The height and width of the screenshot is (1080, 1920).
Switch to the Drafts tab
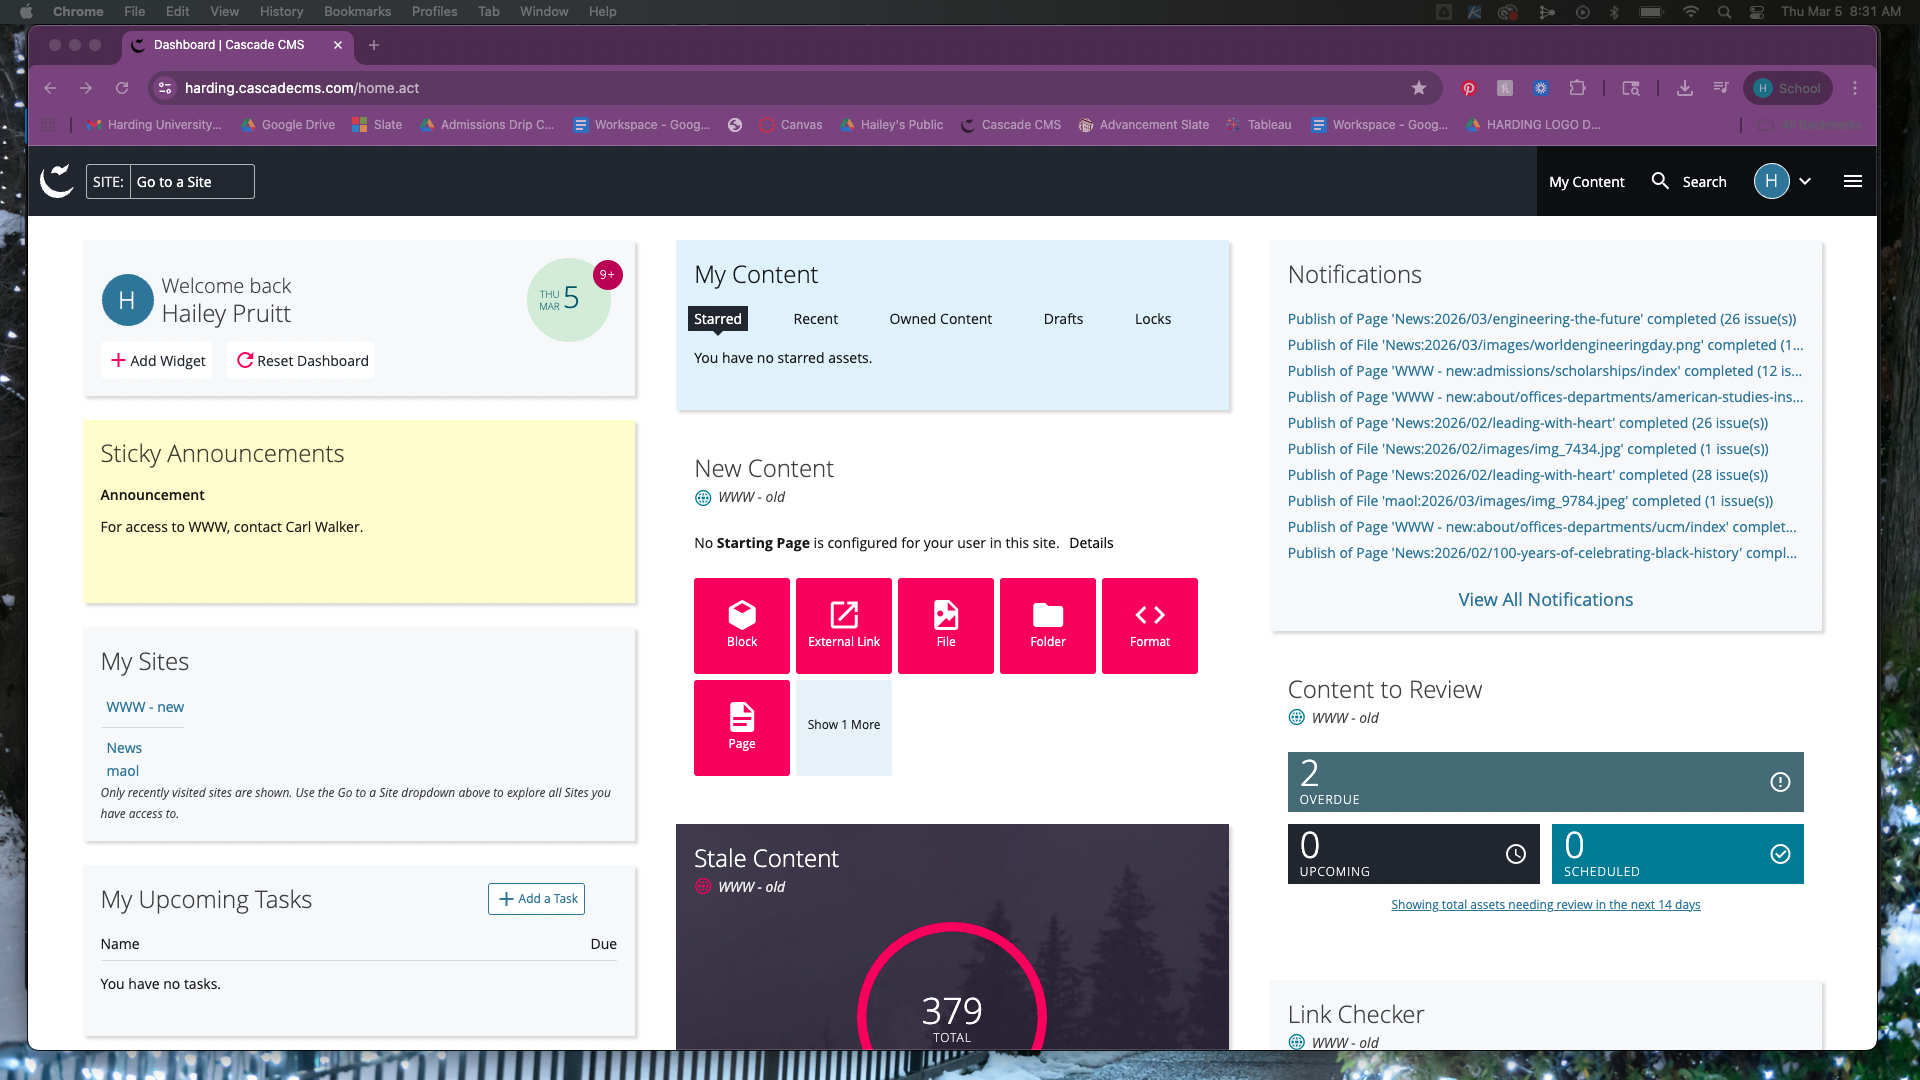(x=1062, y=319)
